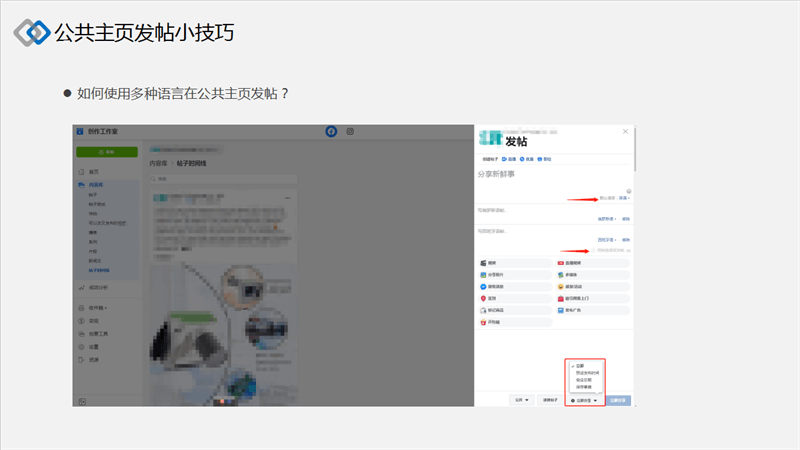Select 保存草稿 save draft in publish menu
This screenshot has height=450, width=800.
click(x=585, y=387)
